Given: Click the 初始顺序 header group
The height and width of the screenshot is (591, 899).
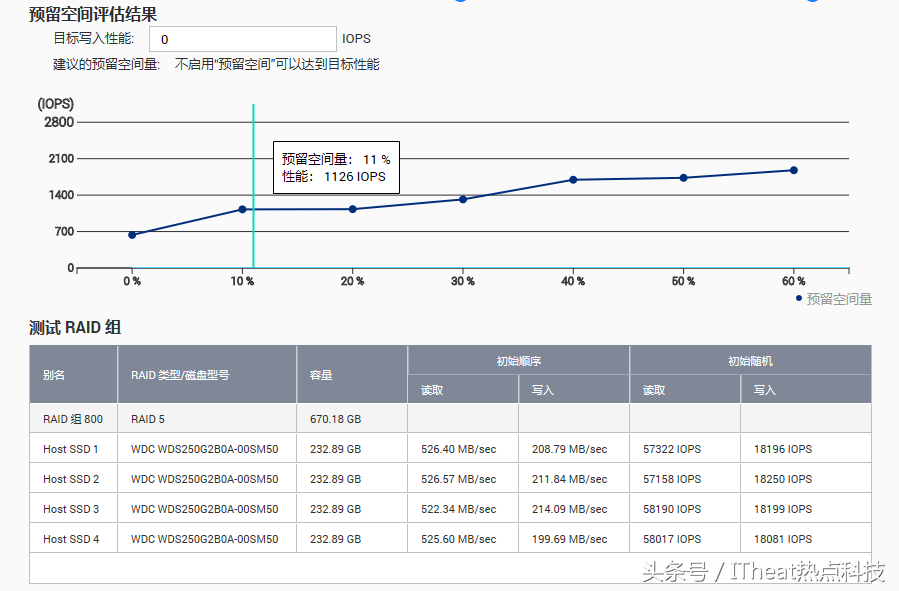Looking at the screenshot, I should pos(518,361).
